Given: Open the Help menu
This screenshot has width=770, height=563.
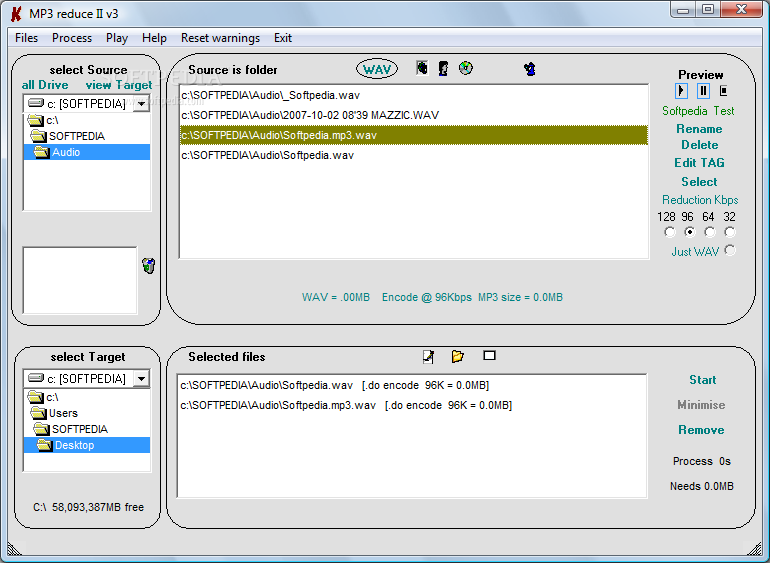Looking at the screenshot, I should pyautogui.click(x=154, y=38).
